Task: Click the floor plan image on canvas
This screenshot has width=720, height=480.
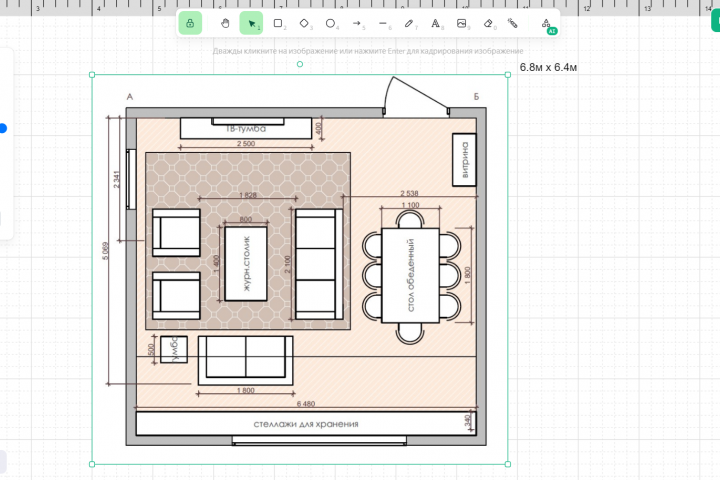Action: click(x=300, y=269)
